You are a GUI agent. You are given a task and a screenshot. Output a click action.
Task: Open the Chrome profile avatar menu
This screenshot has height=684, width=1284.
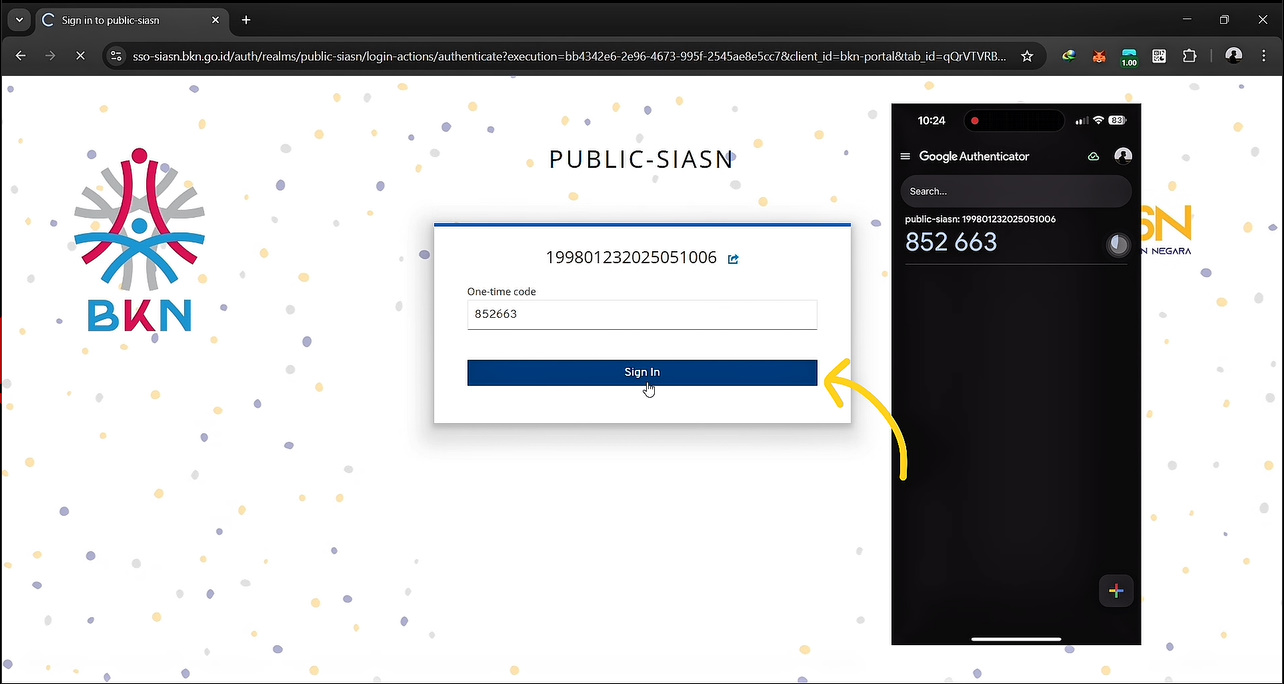pyautogui.click(x=1233, y=56)
